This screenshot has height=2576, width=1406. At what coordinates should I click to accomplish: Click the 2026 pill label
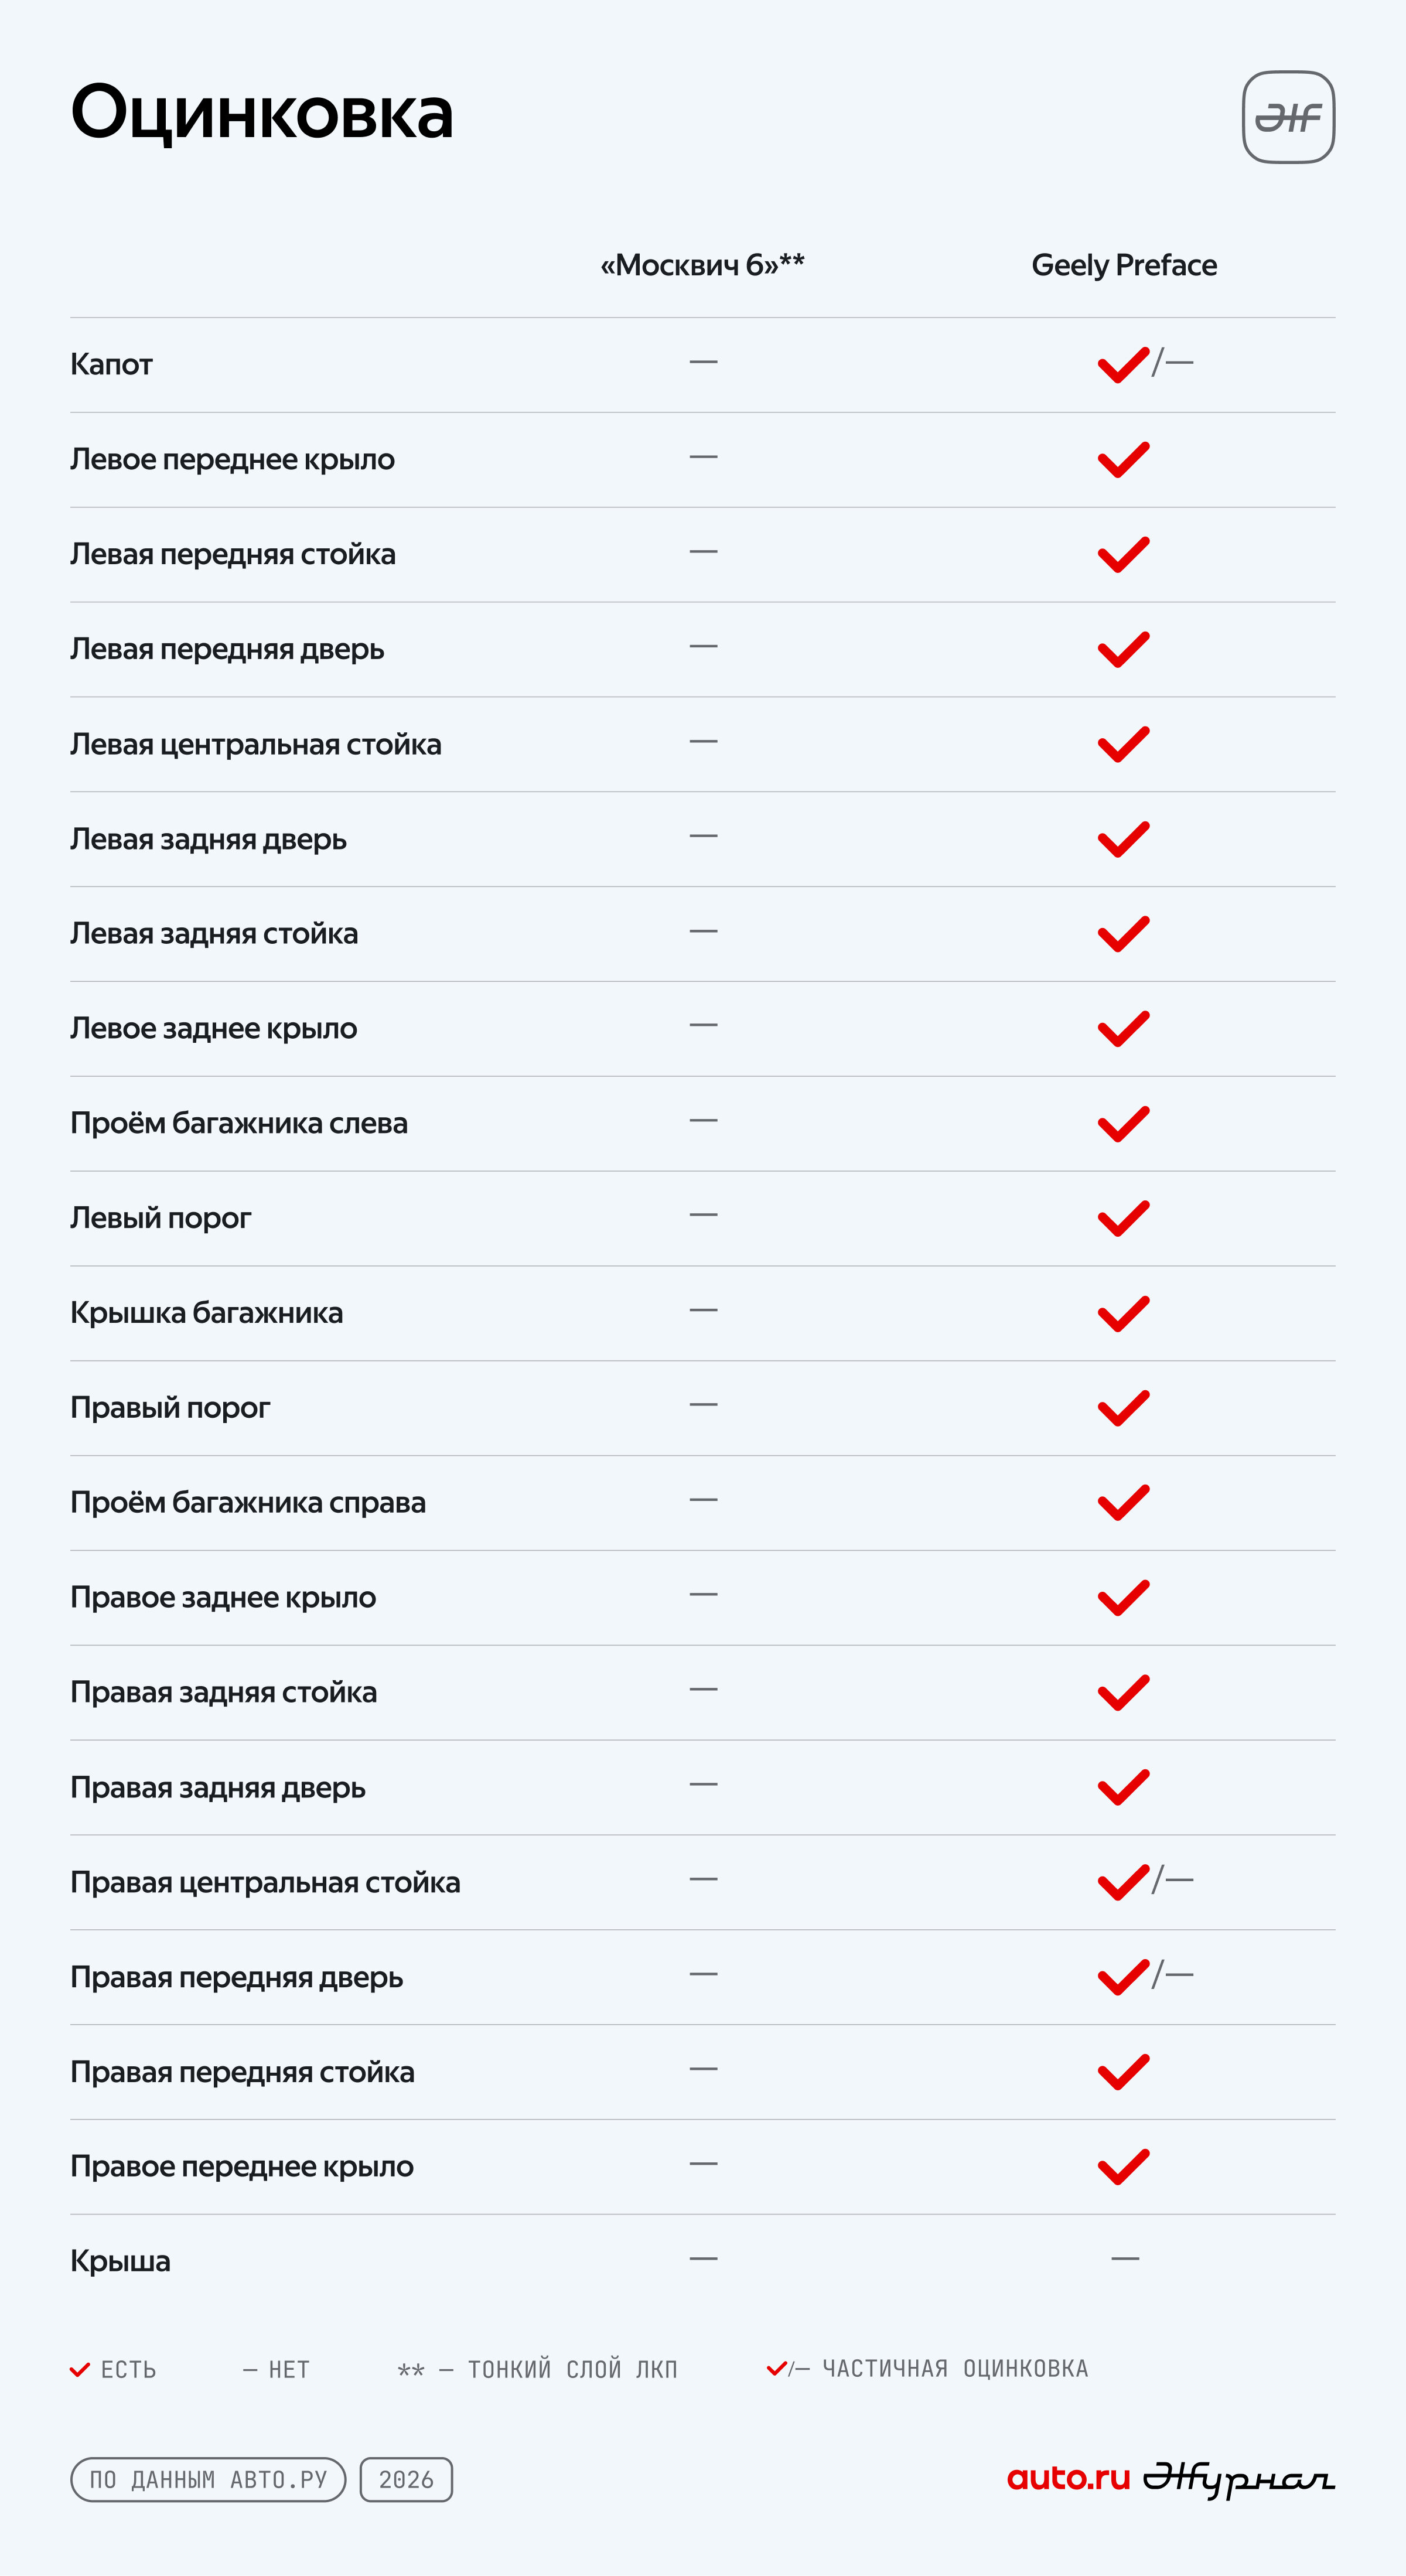pos(406,2480)
